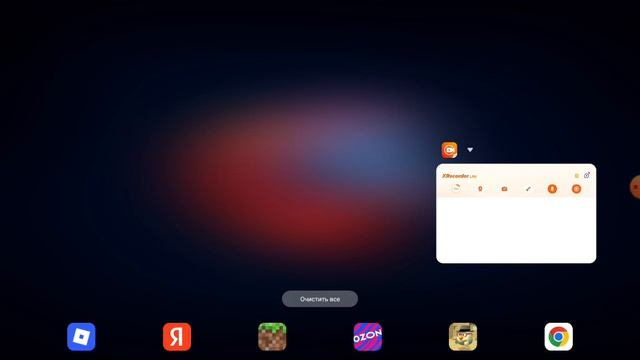Image resolution: width=640 pixels, height=360 pixels.
Task: Launch the Yandex app in the dock
Action: click(x=177, y=337)
